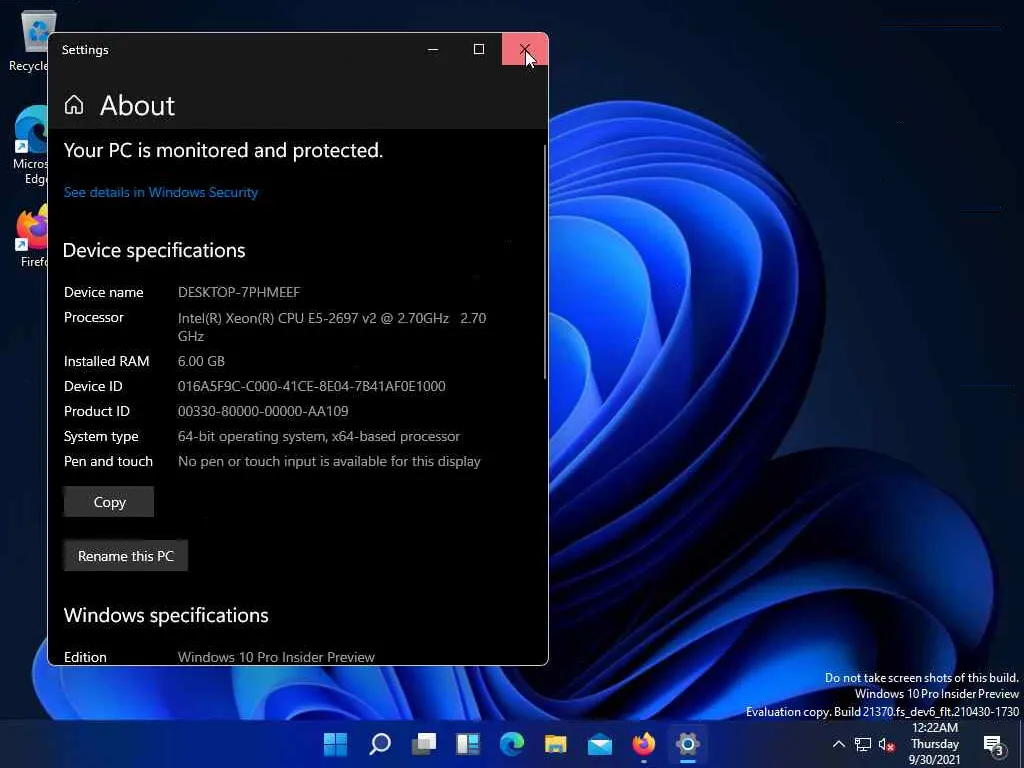Viewport: 1024px width, 768px height.
Task: Click the device name DESKTOP-7PHMEEF
Action: click(x=239, y=292)
